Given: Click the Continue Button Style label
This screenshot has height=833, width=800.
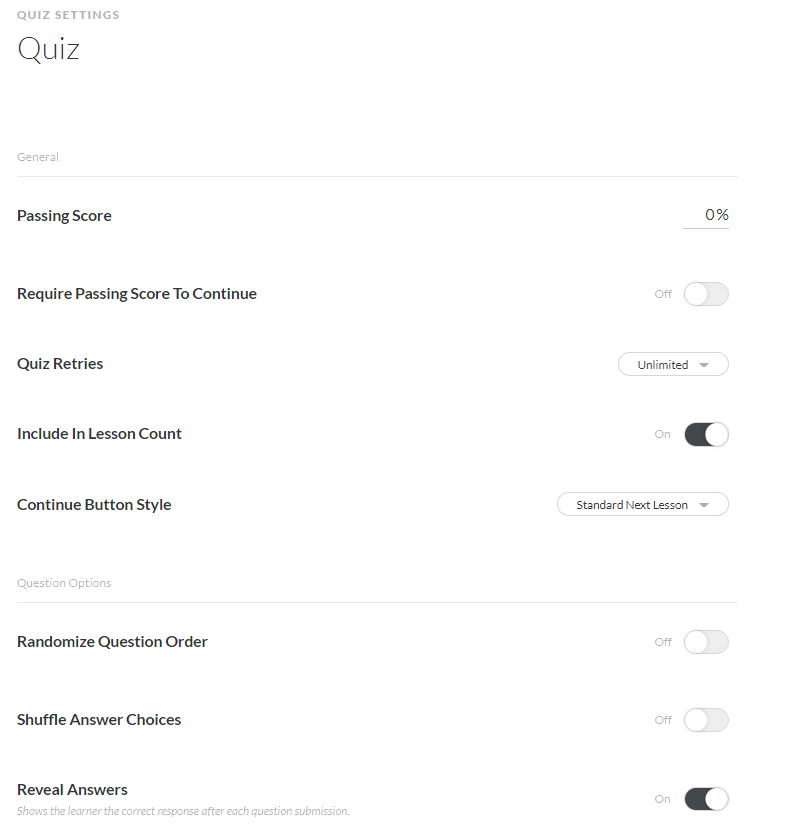Looking at the screenshot, I should (94, 505).
